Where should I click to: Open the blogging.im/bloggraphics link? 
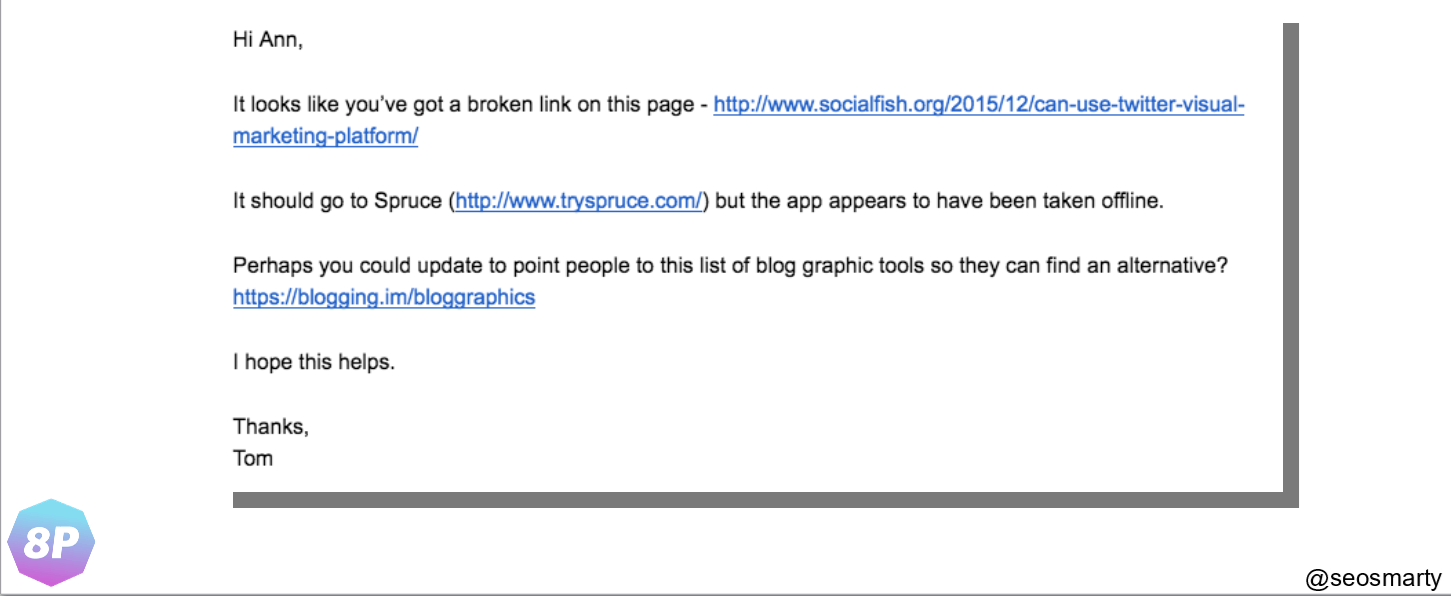[x=384, y=297]
